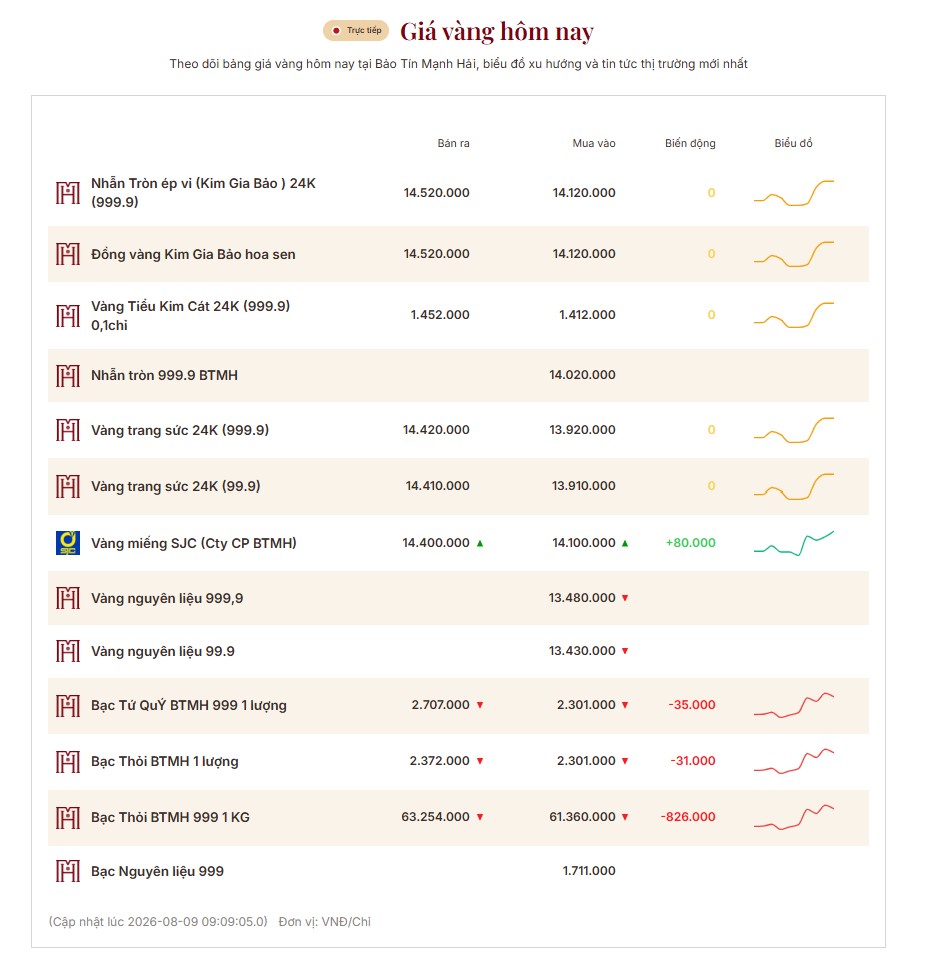This screenshot has width=942, height=980.
Task: Select the 'Bán ra' column header
Action: [x=453, y=143]
